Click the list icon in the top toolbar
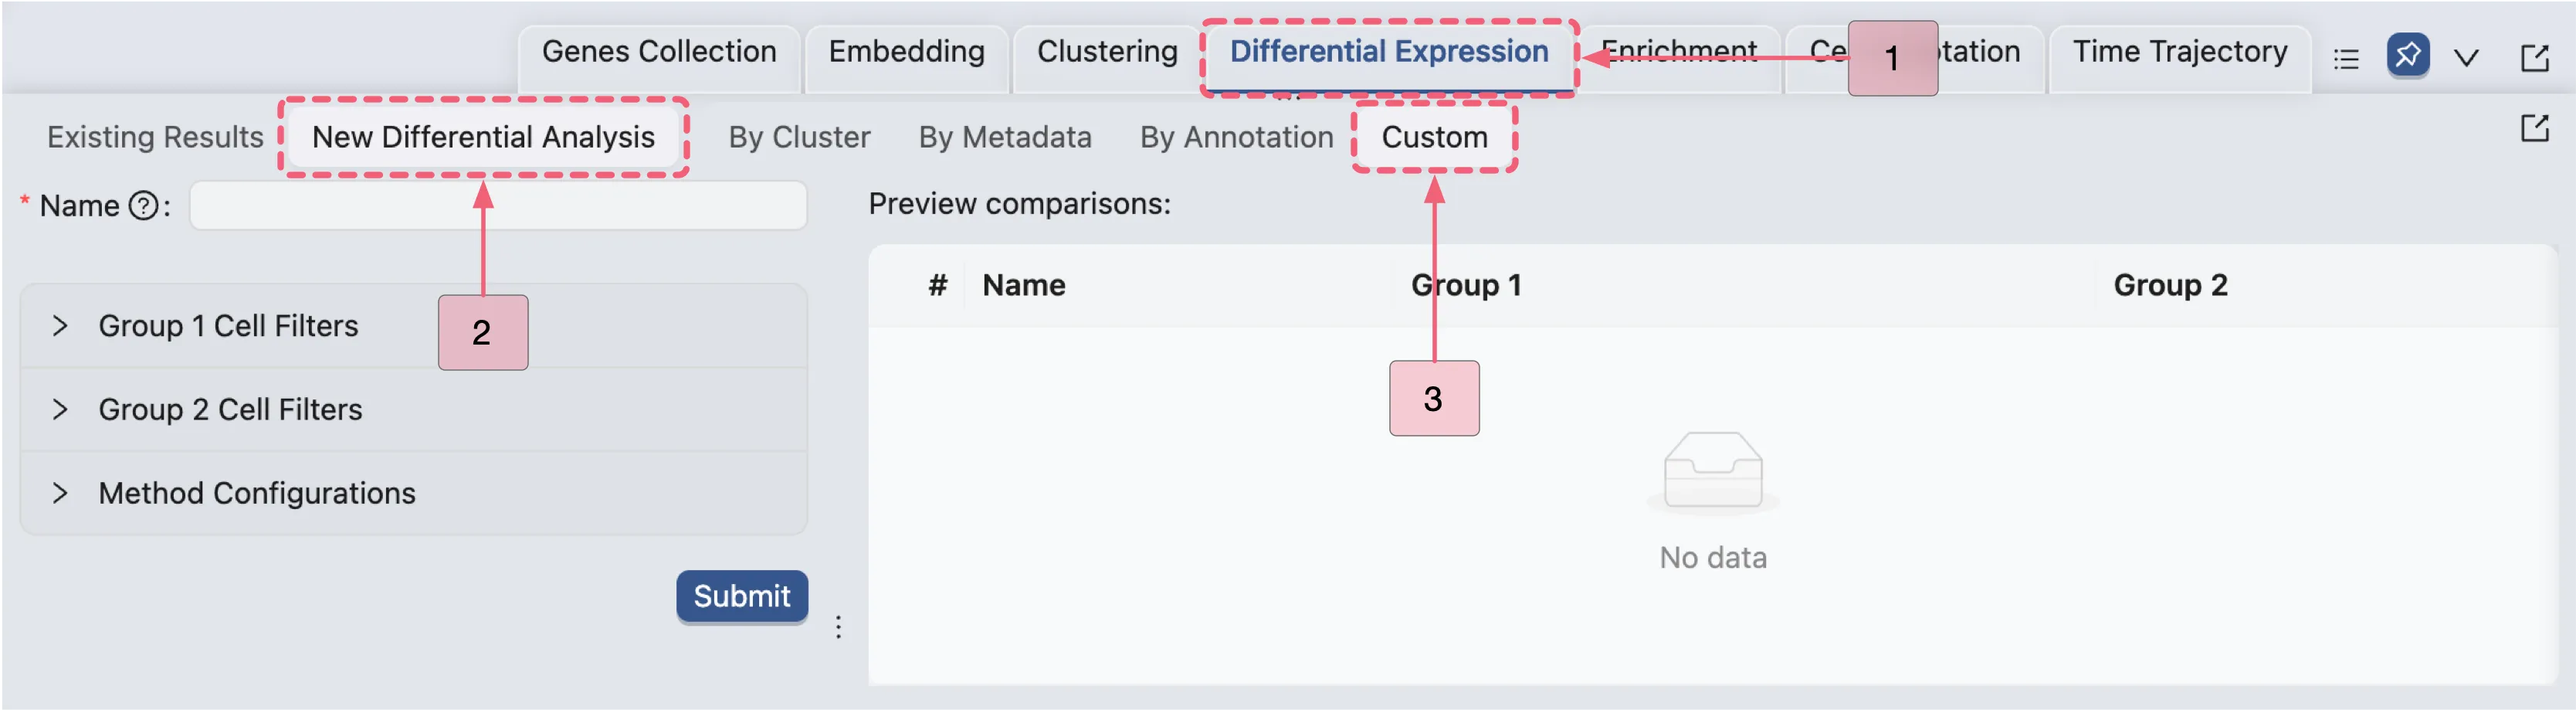This screenshot has width=2576, height=710. click(x=2345, y=57)
